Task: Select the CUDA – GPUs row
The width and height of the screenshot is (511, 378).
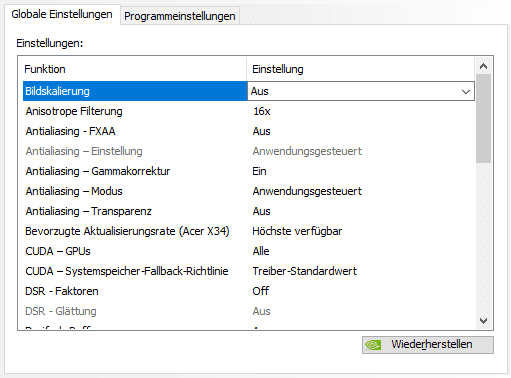Action: click(x=249, y=251)
